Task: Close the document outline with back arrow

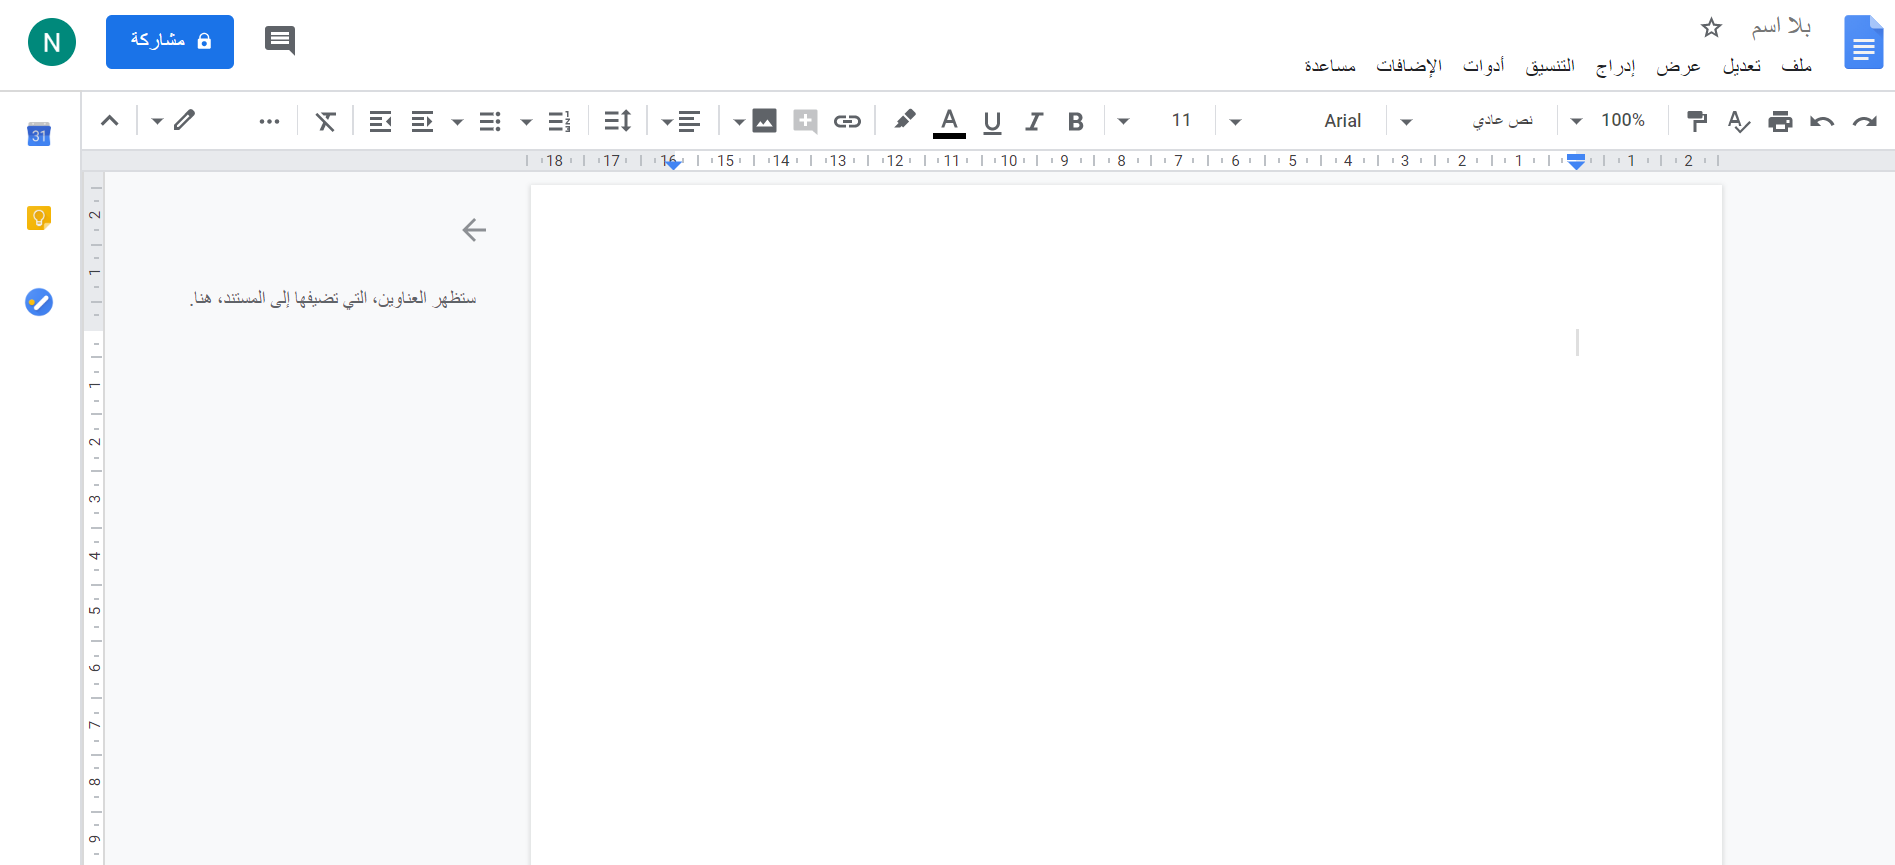Action: click(474, 230)
